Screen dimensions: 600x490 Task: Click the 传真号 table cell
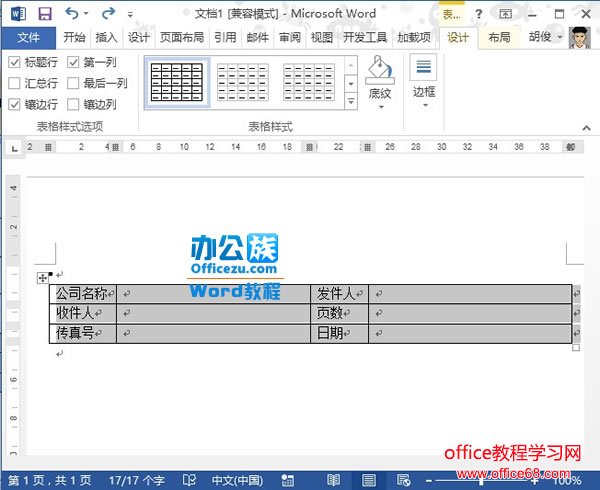pos(83,334)
